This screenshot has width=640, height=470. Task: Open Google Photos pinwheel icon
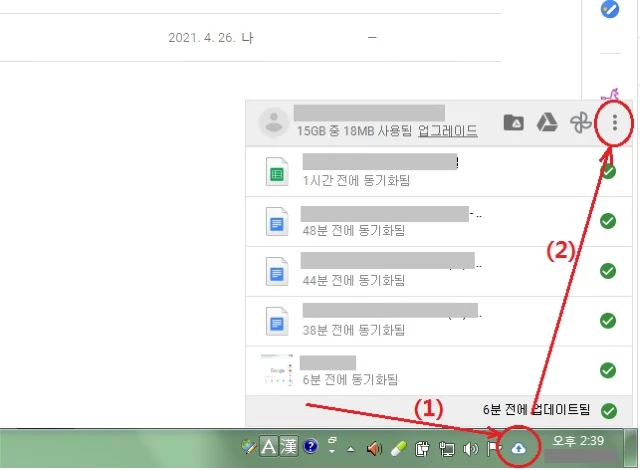click(580, 122)
